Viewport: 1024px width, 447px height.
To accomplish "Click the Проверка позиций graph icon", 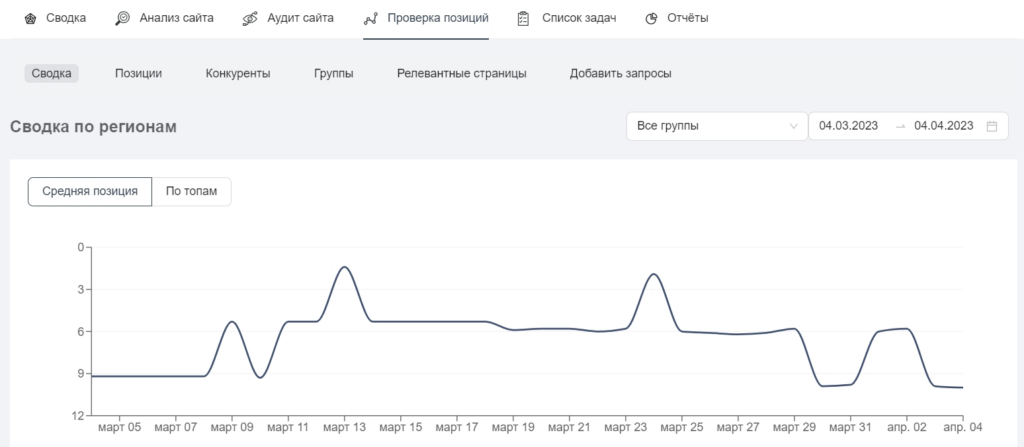I will (371, 18).
